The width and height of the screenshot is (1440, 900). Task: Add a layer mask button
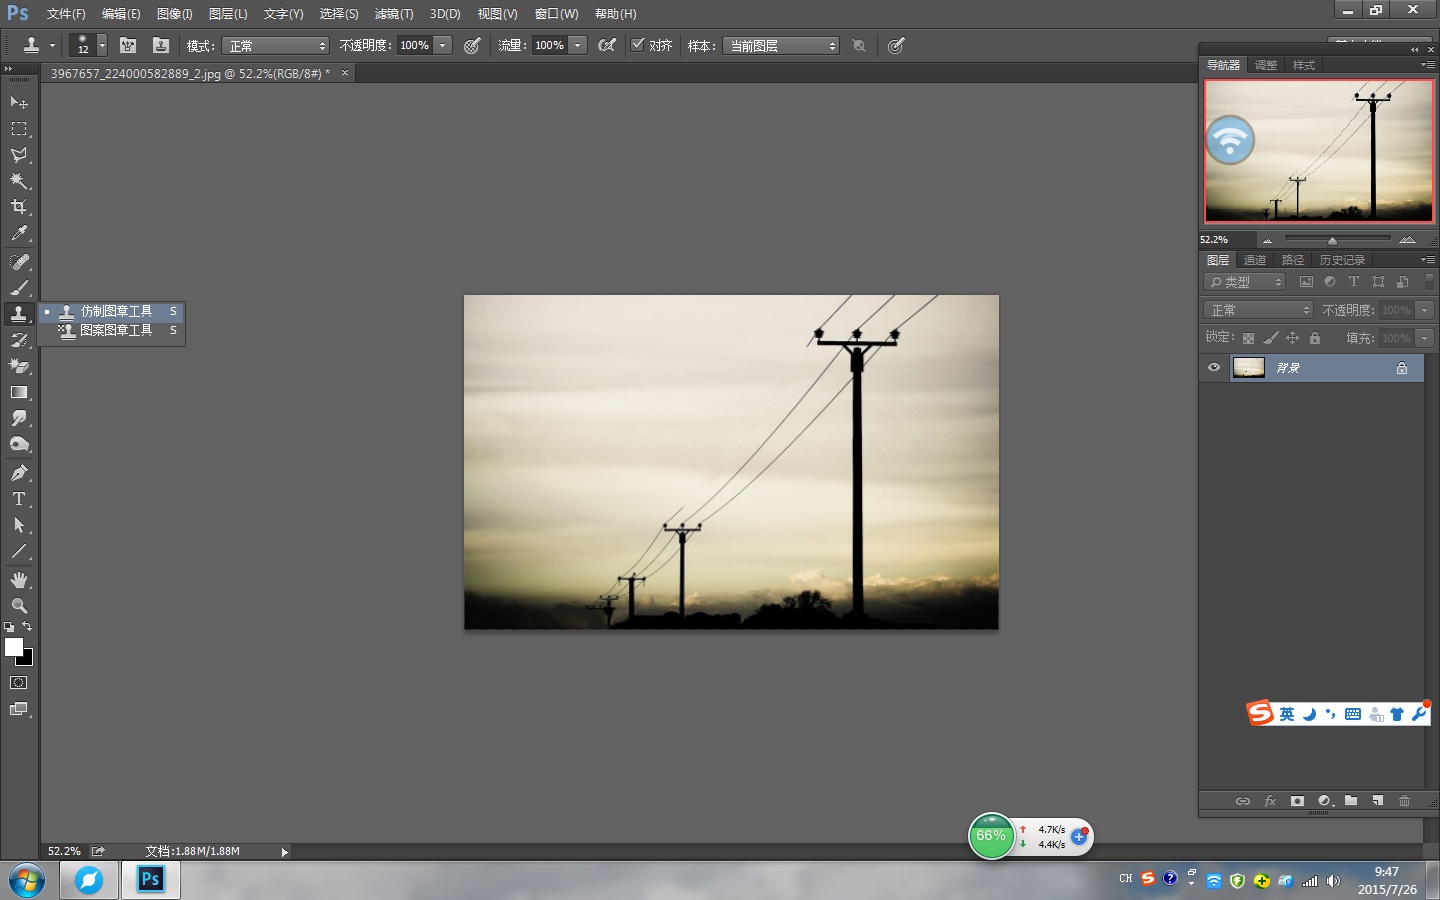1297,801
